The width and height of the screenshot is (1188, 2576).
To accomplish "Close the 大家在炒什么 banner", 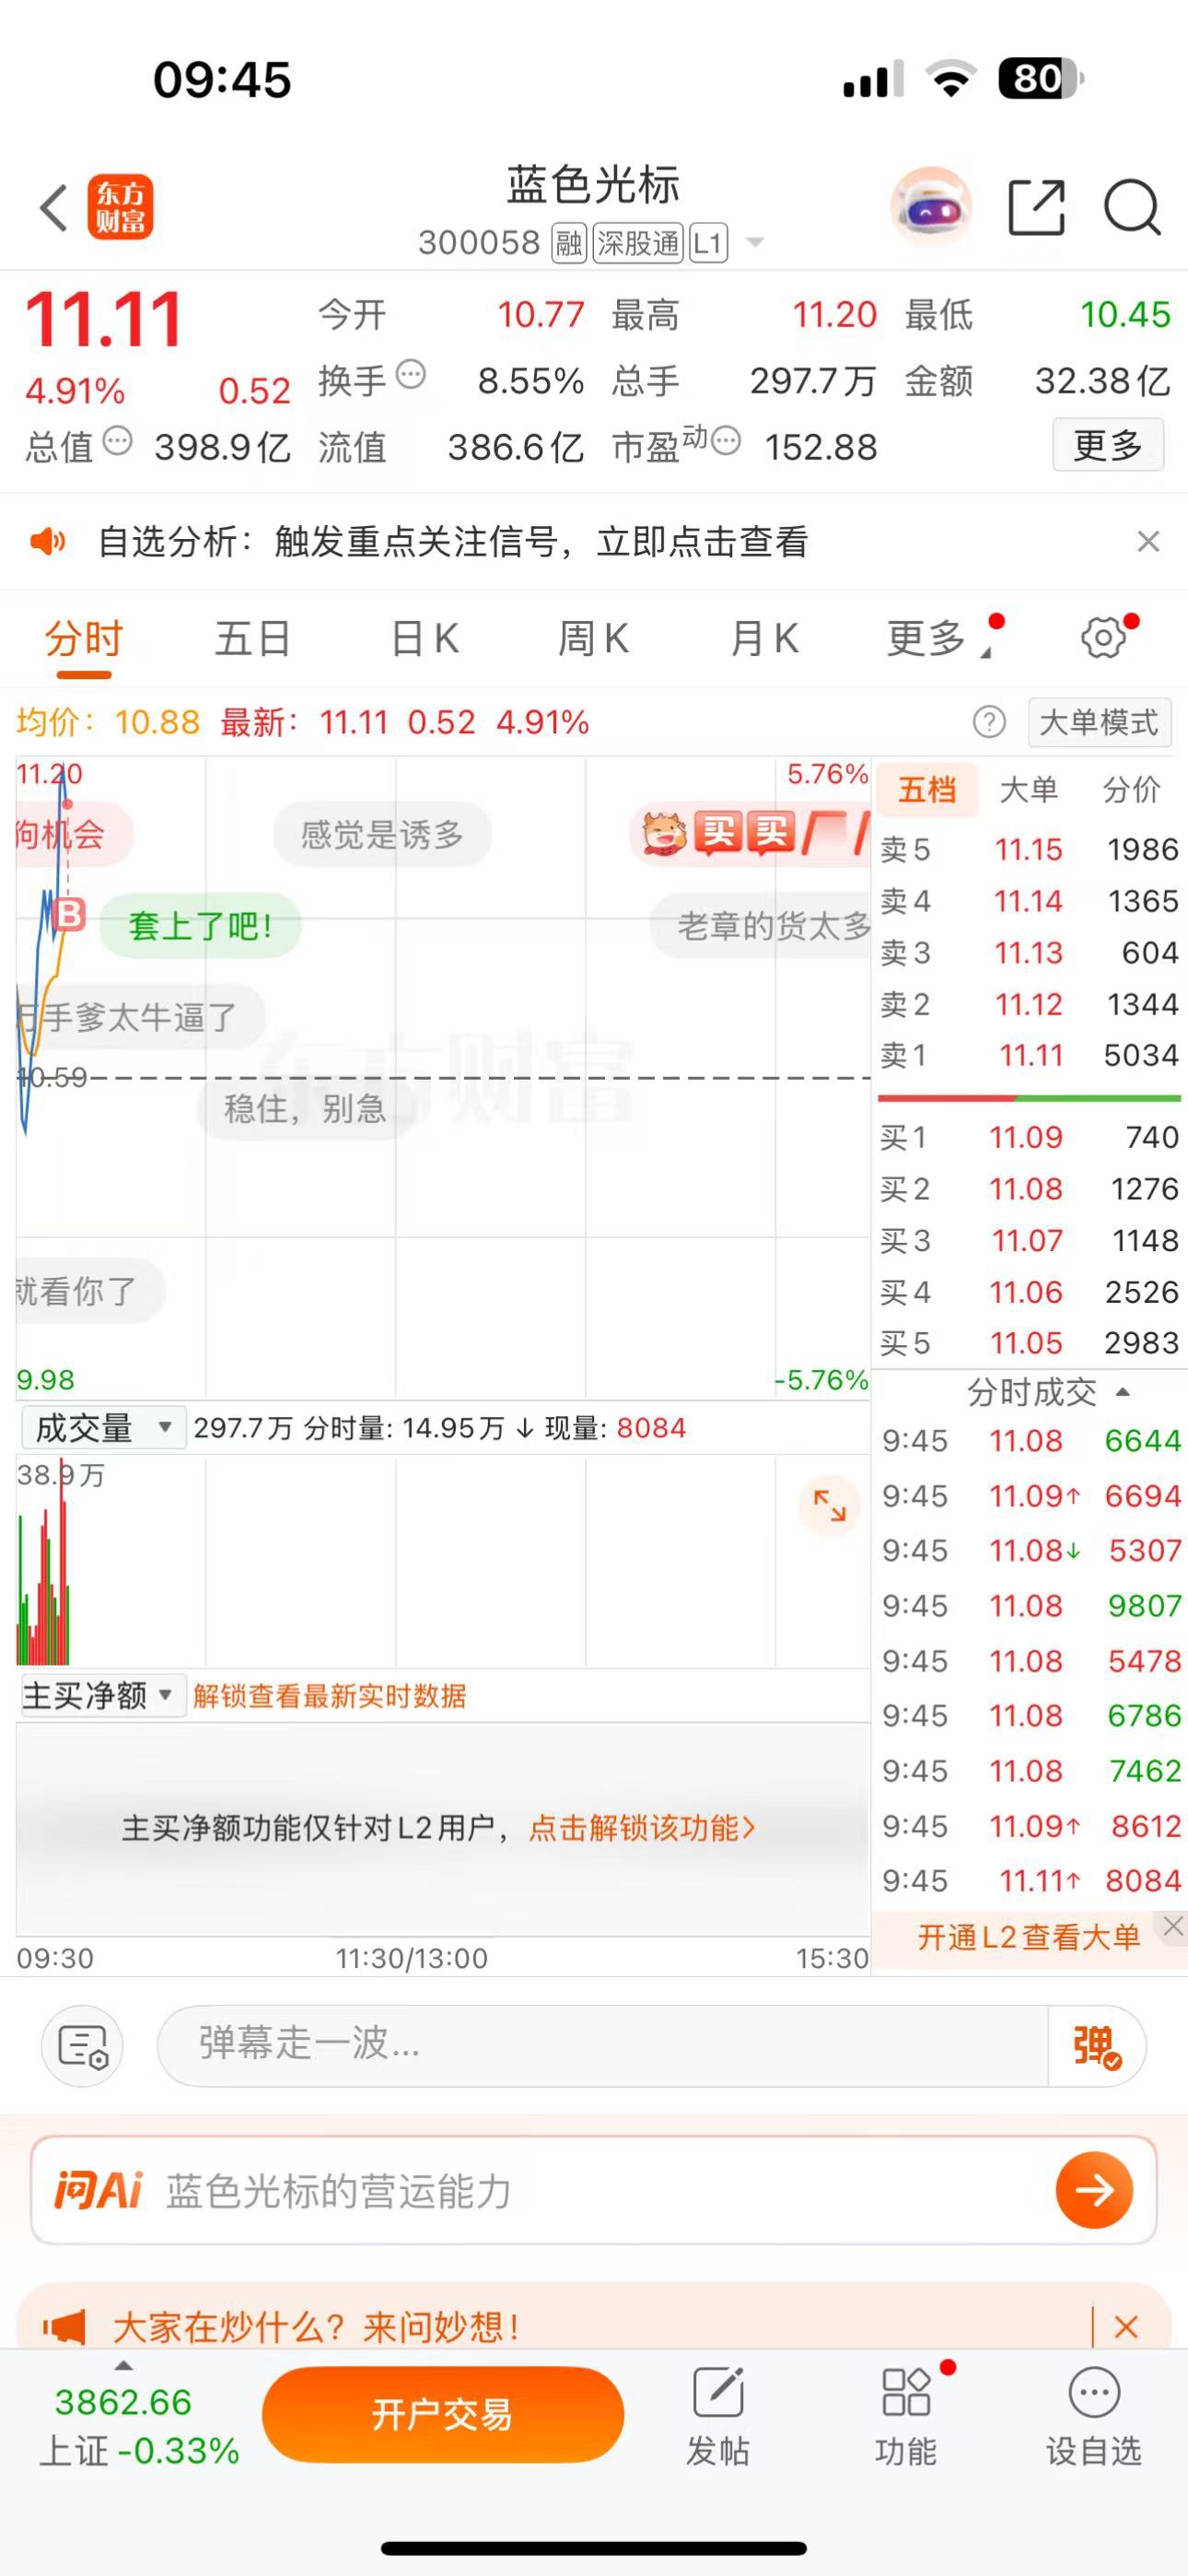I will [x=1126, y=2327].
